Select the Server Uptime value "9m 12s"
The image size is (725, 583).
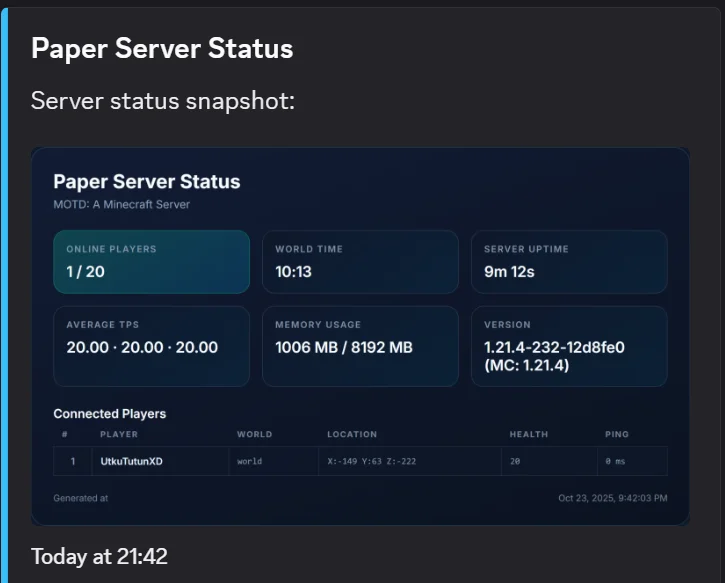pos(509,271)
